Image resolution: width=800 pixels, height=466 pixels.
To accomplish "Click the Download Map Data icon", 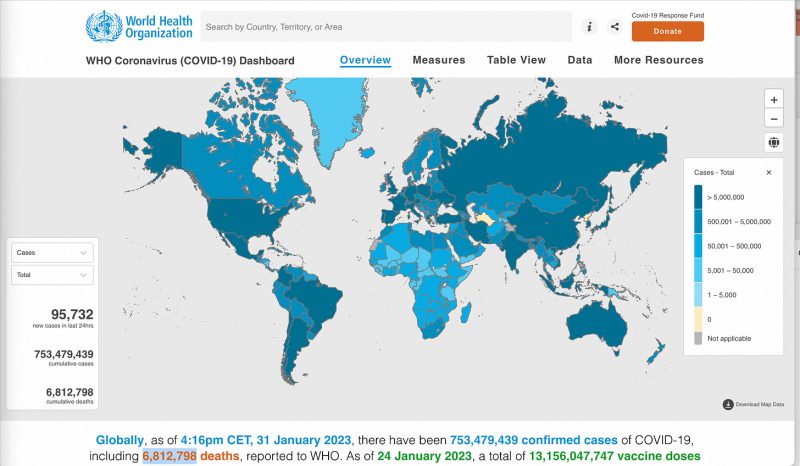I will click(728, 404).
